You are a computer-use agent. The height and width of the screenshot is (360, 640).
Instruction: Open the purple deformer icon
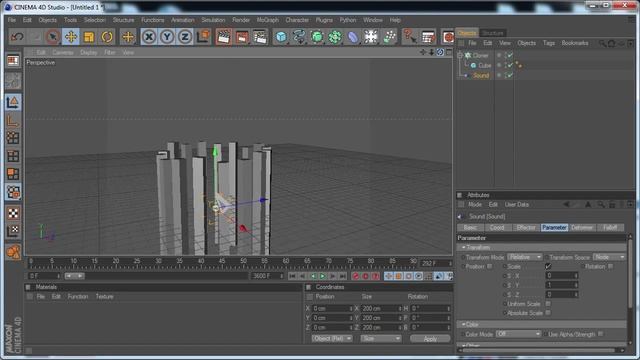click(x=353, y=37)
